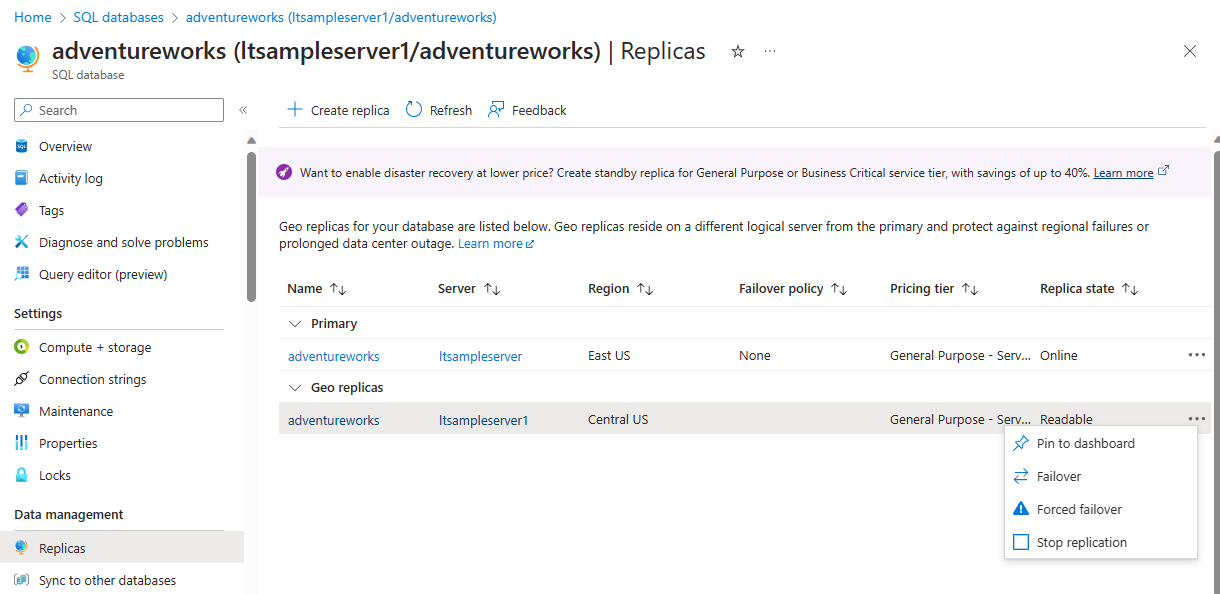The image size is (1220, 594).
Task: Click the Refresh circular arrow icon
Action: click(414, 110)
